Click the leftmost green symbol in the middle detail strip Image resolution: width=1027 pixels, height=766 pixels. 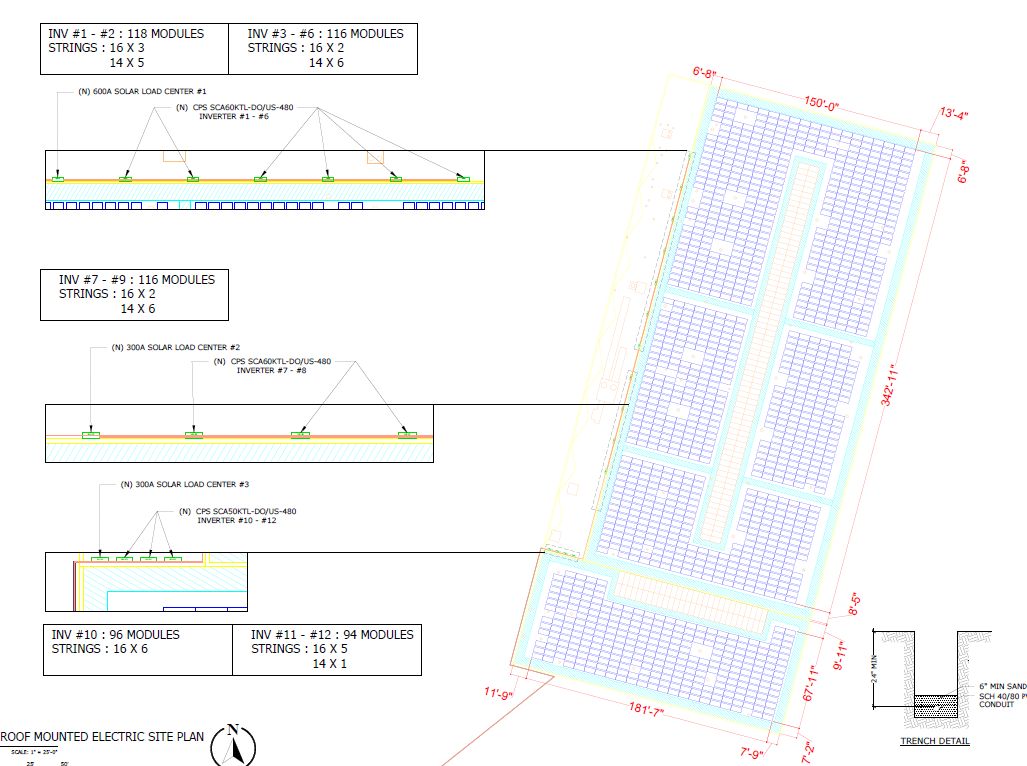[91, 435]
